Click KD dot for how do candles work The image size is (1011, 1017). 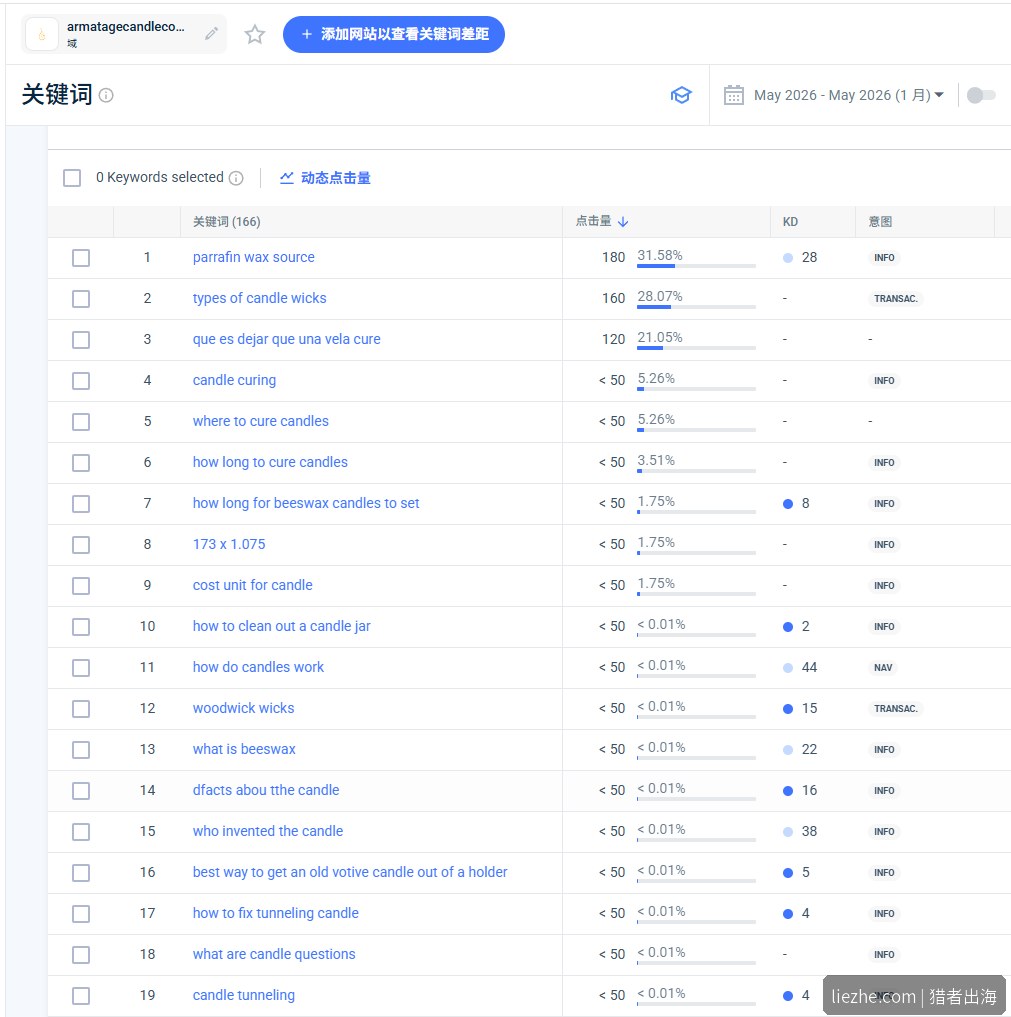(x=788, y=668)
